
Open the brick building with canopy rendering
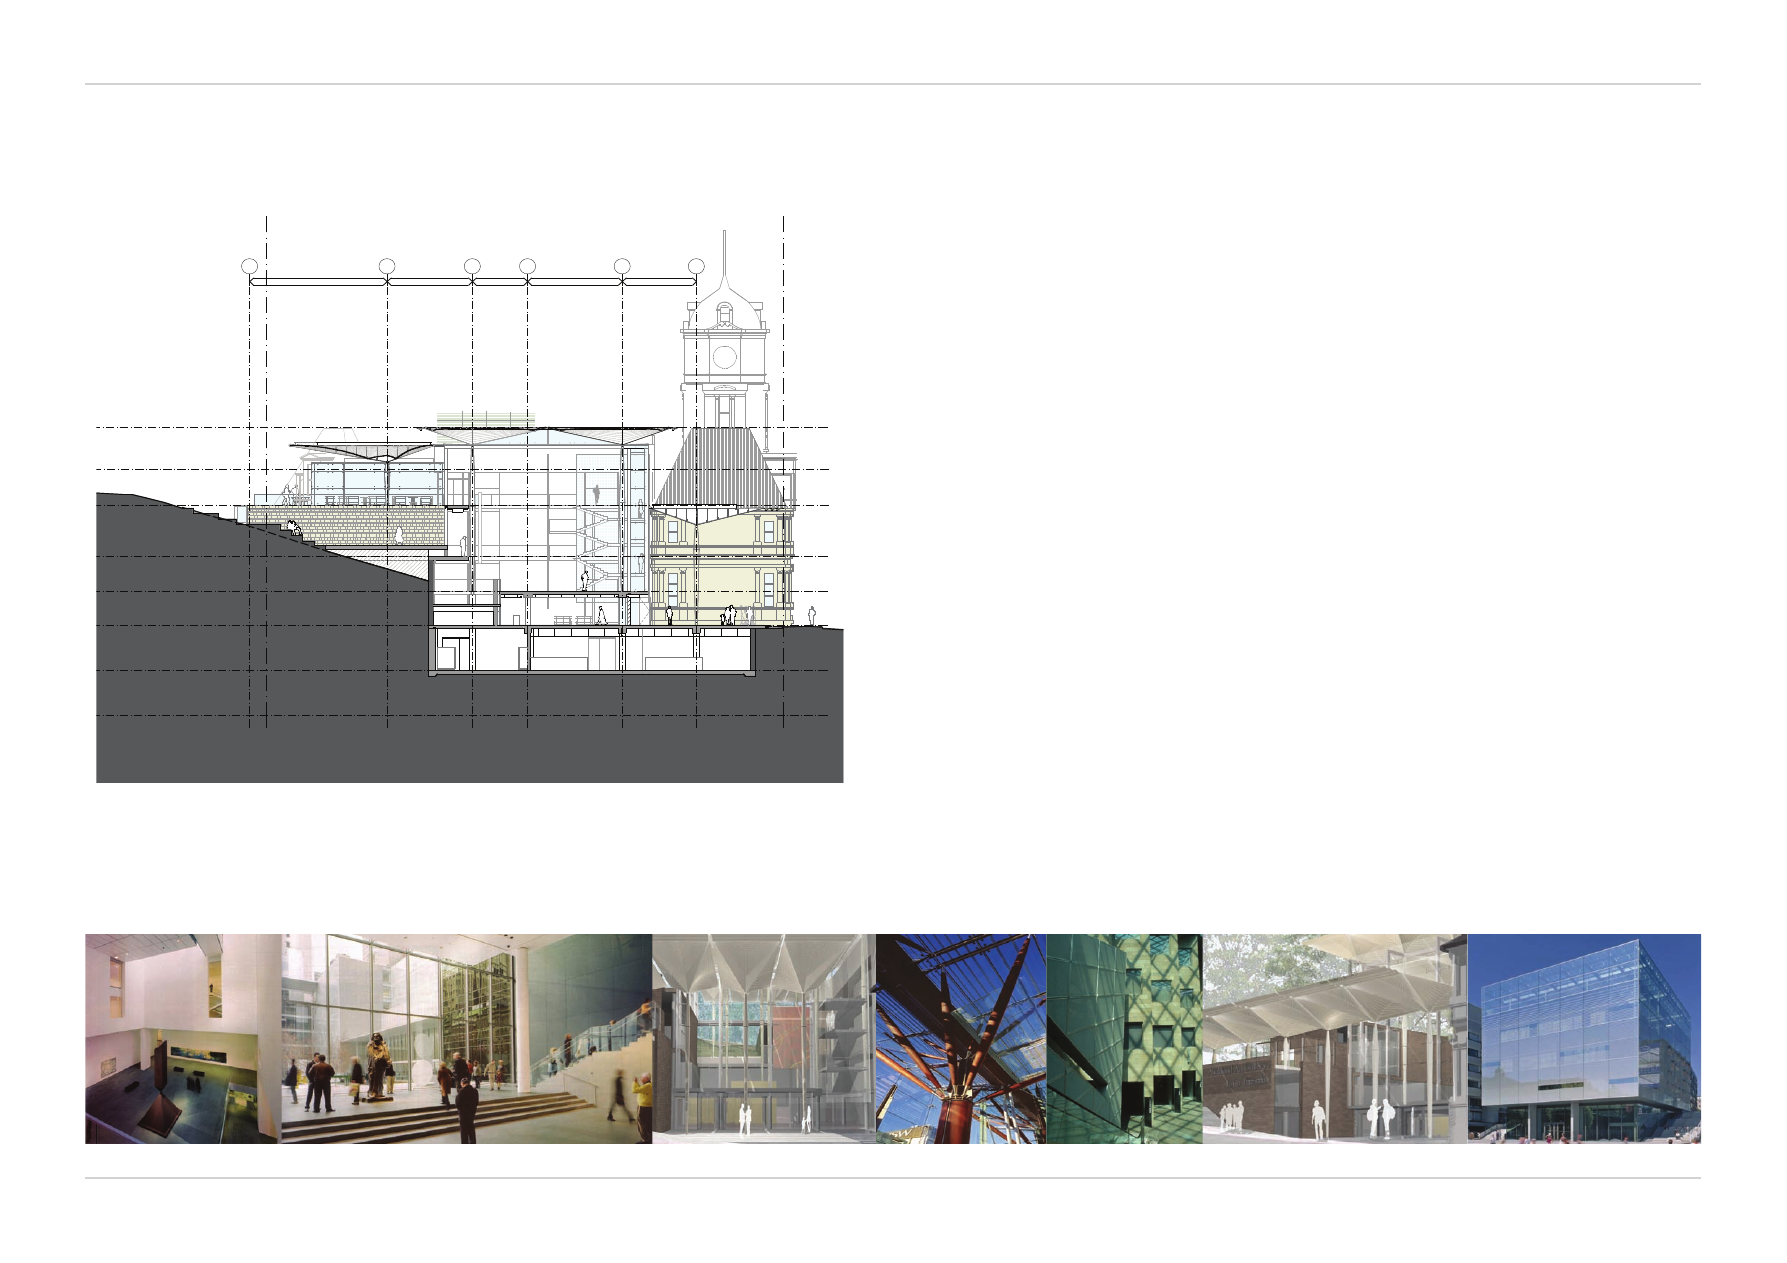click(1334, 1038)
